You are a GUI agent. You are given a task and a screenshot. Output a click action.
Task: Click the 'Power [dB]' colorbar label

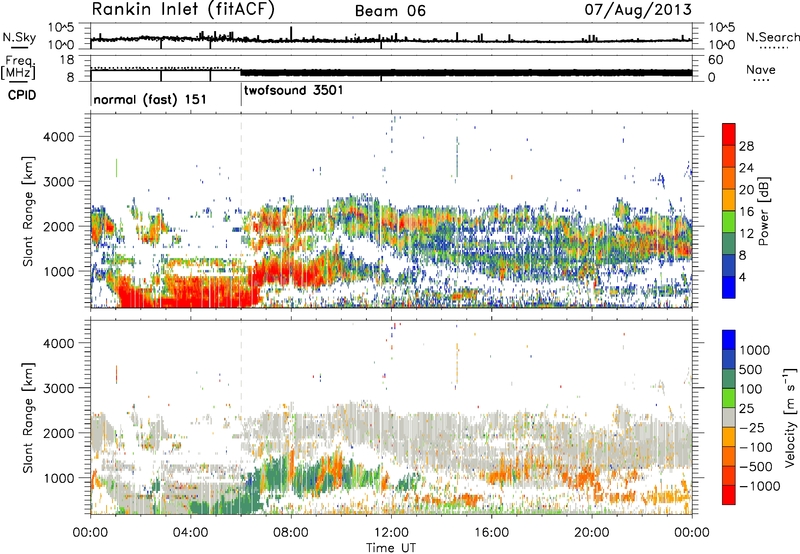pos(763,211)
